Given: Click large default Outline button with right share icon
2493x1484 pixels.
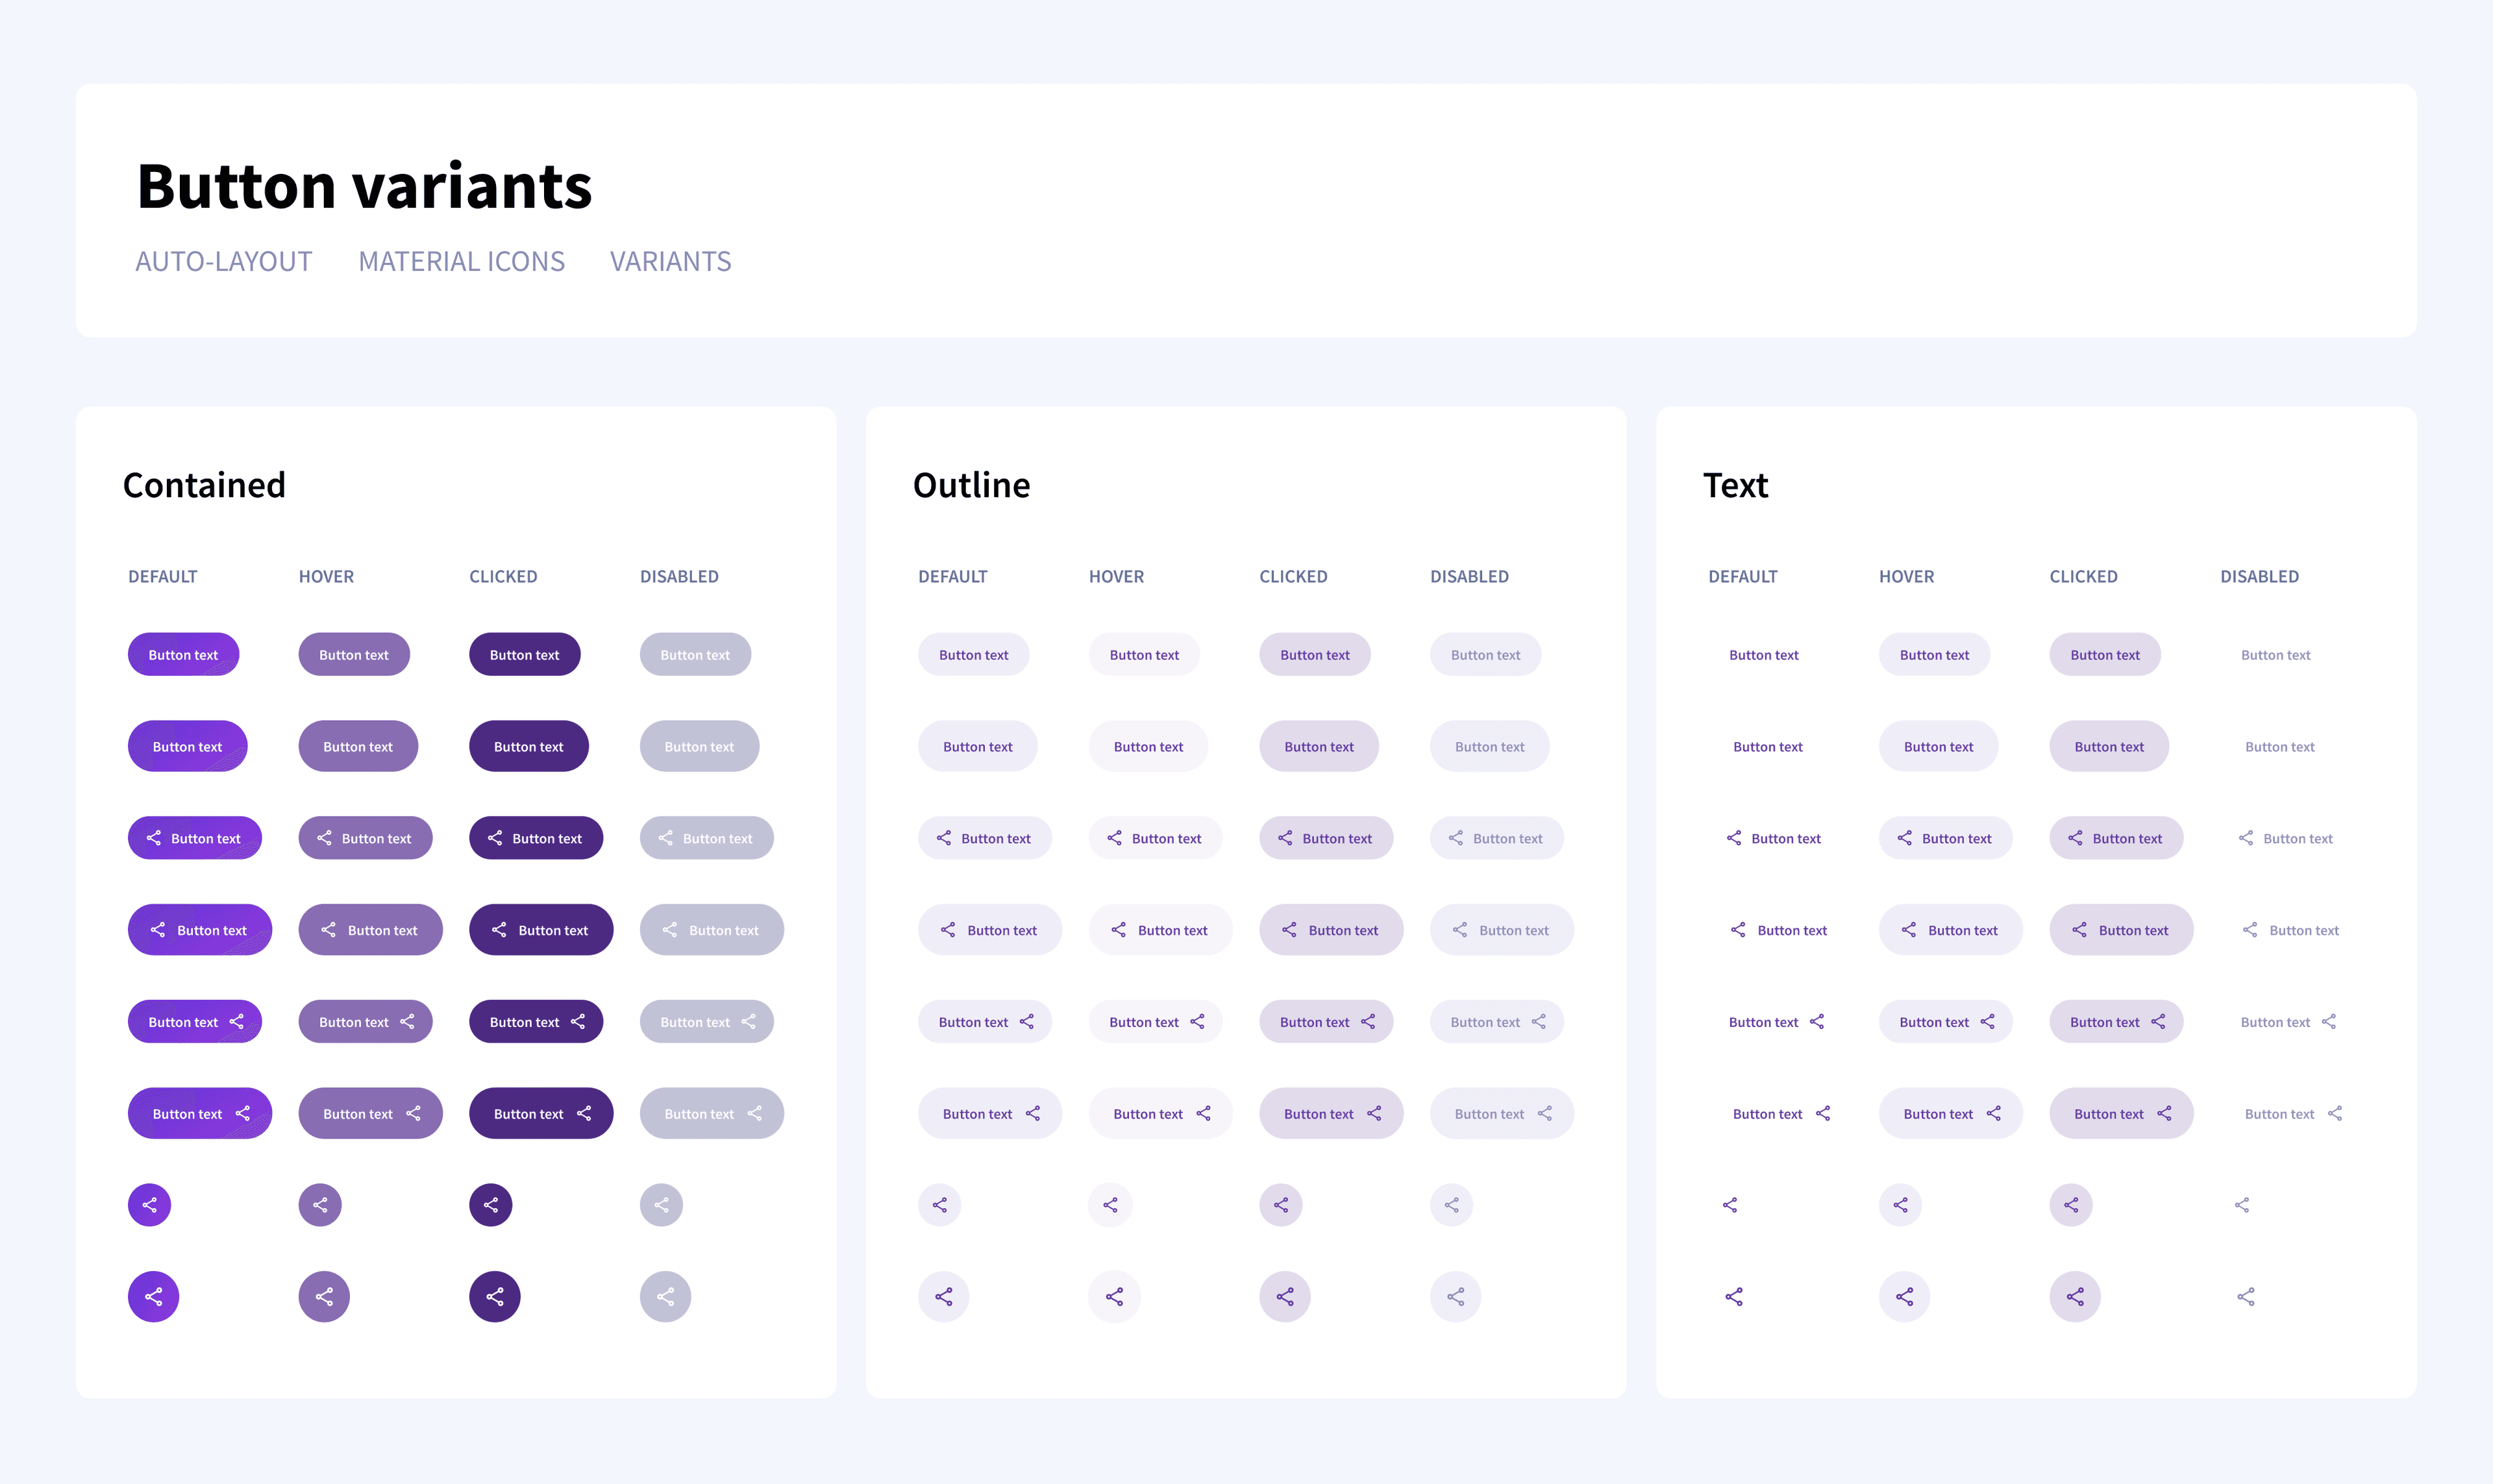Looking at the screenshot, I should point(990,1114).
